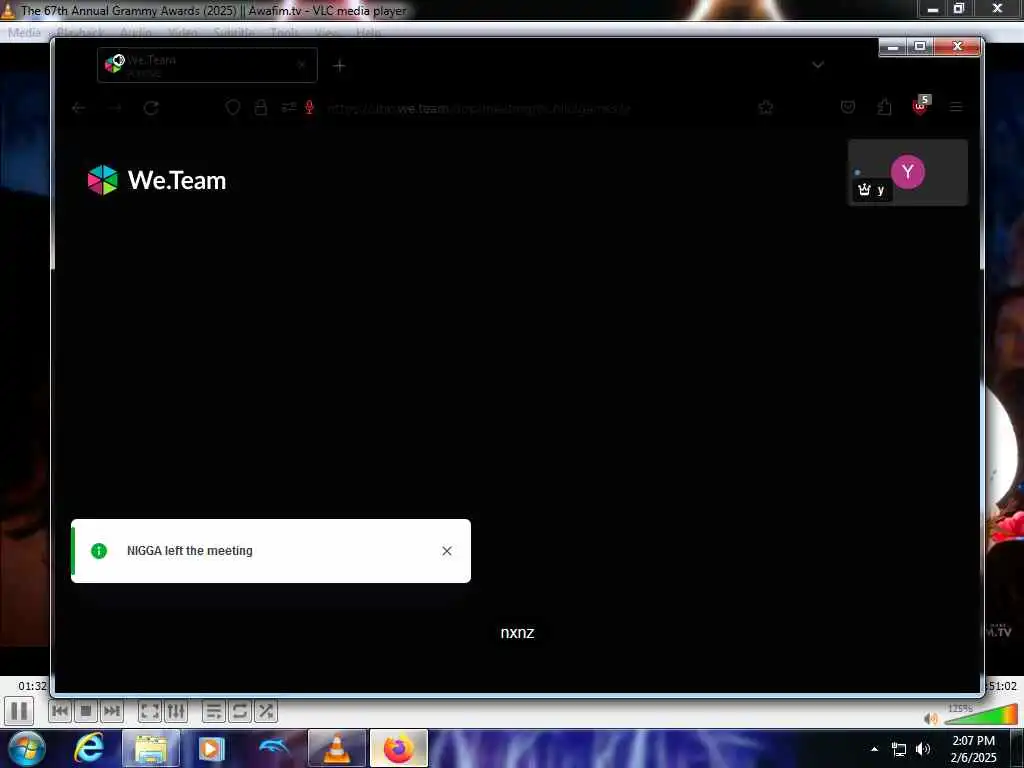This screenshot has width=1024, height=768.
Task: Select participant Y avatar tile
Action: point(908,172)
